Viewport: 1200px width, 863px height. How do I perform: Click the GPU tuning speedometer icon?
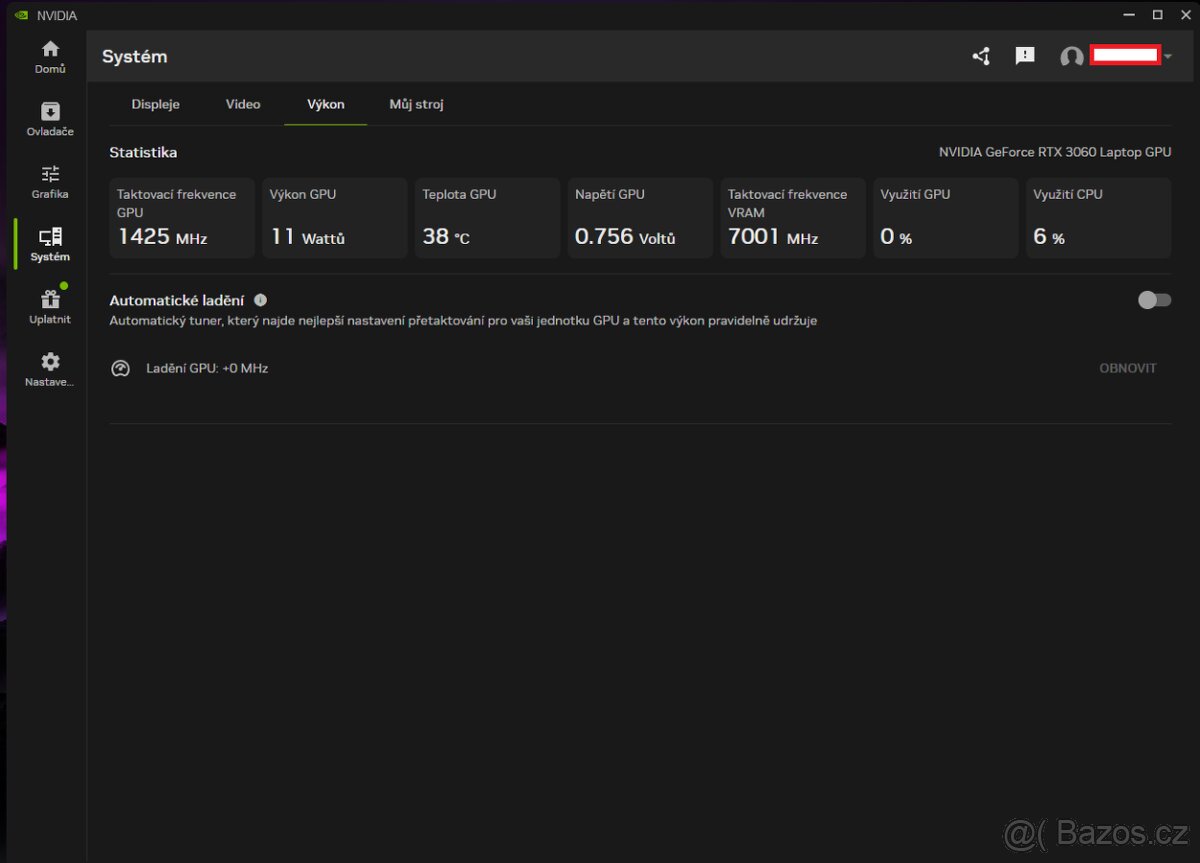click(120, 368)
